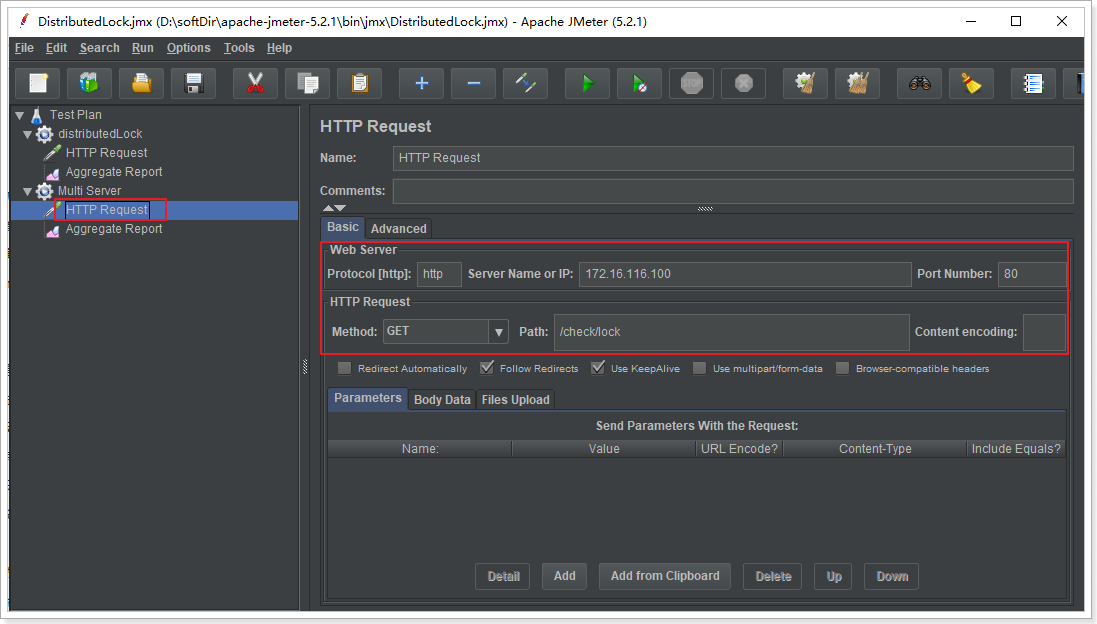This screenshot has height=624, width=1097.
Task: Switch to the Advanced tab
Action: click(x=398, y=229)
